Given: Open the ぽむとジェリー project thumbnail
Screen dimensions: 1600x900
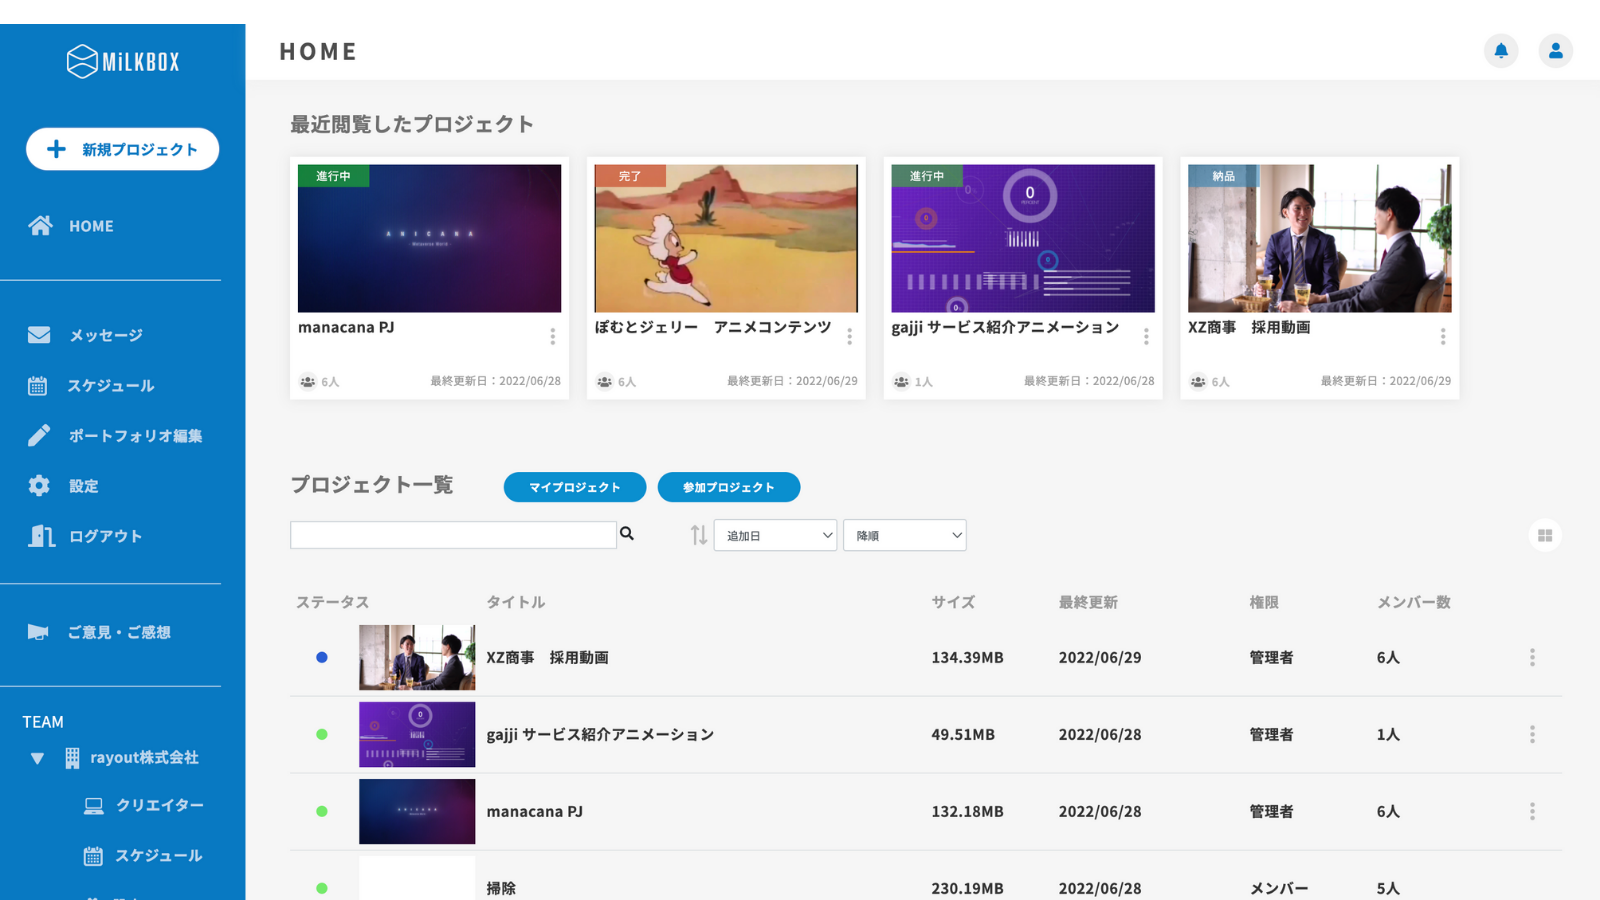Looking at the screenshot, I should [x=726, y=239].
